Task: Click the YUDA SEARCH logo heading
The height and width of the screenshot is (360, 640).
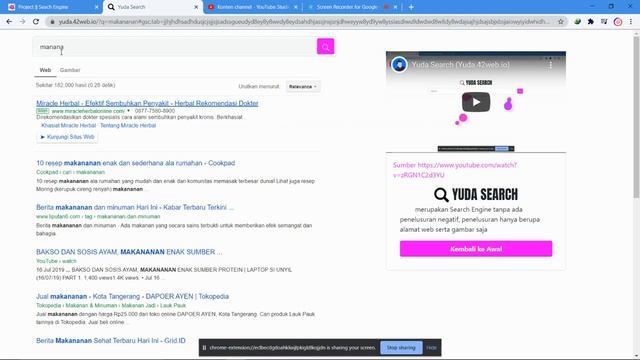Action: [476, 194]
